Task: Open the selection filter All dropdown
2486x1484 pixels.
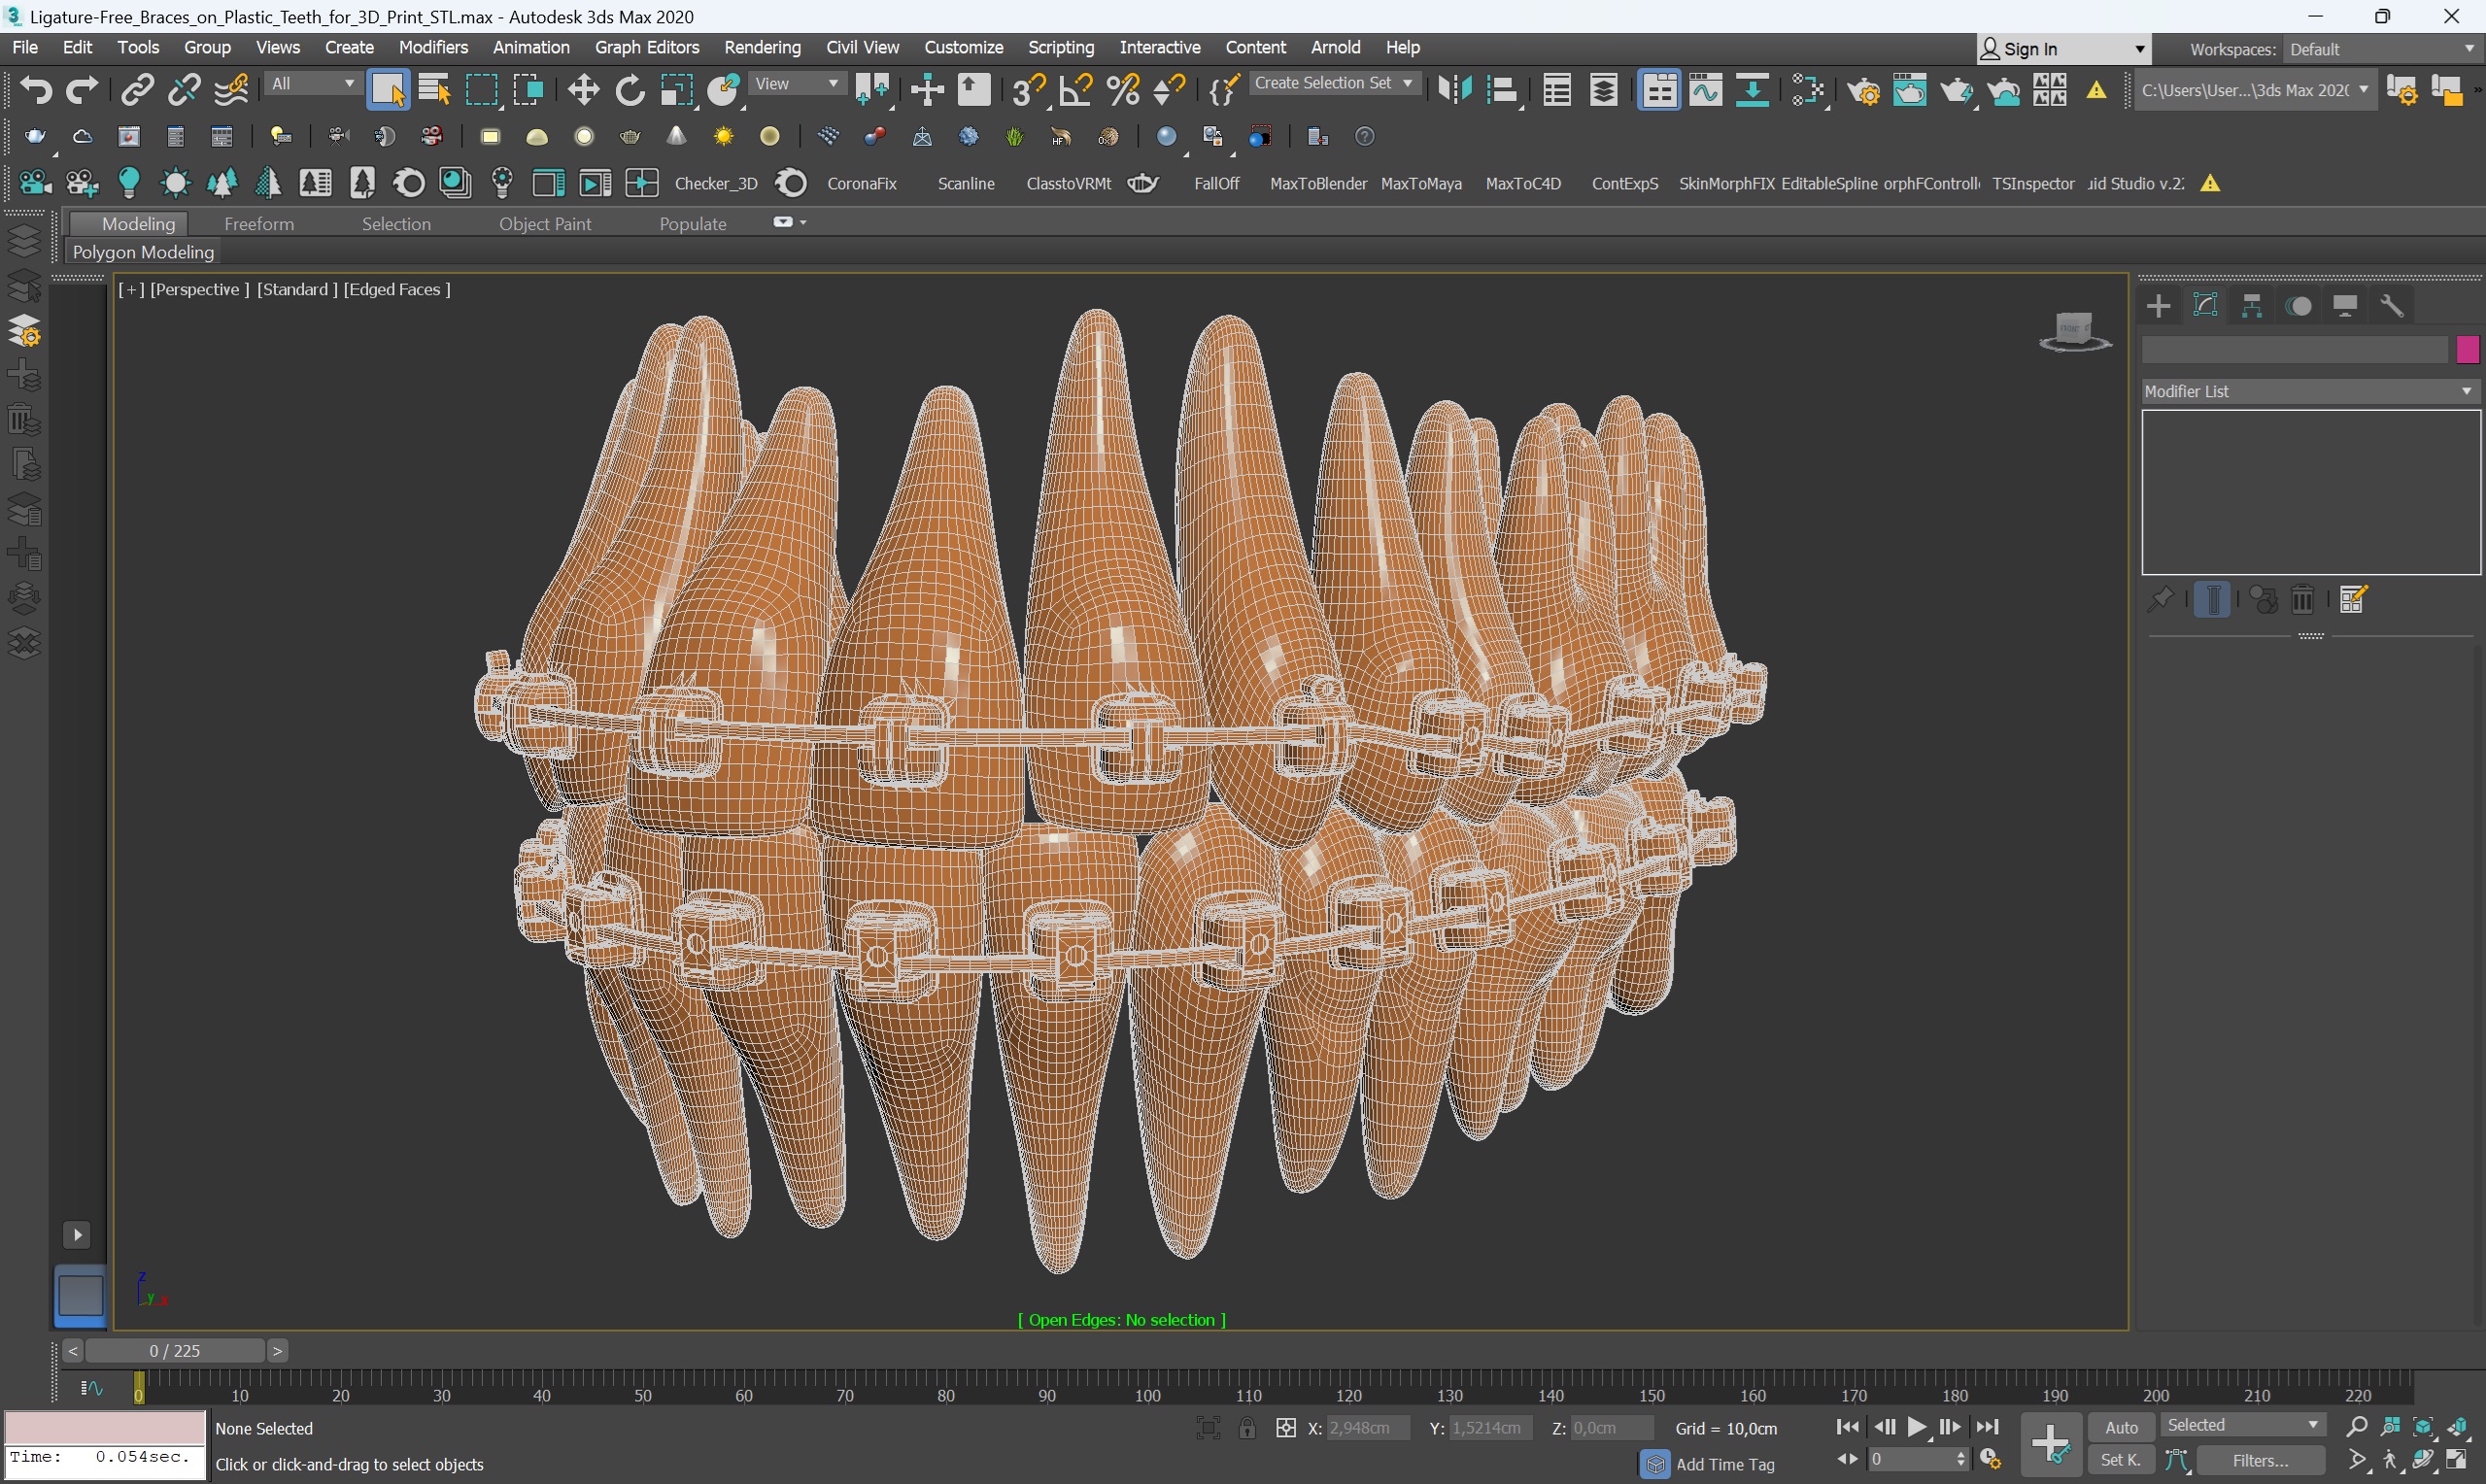Action: 313,84
